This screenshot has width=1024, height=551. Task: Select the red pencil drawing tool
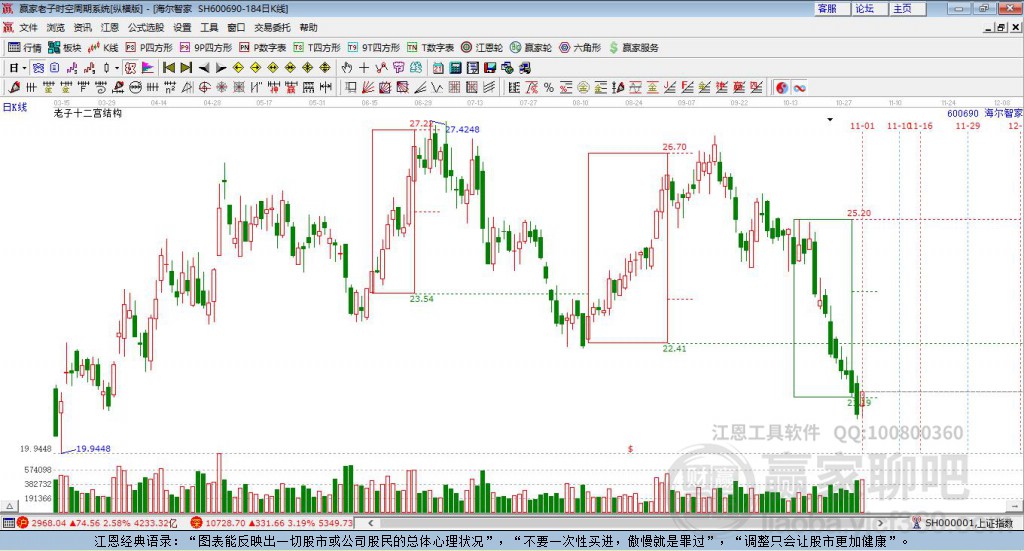[14, 87]
